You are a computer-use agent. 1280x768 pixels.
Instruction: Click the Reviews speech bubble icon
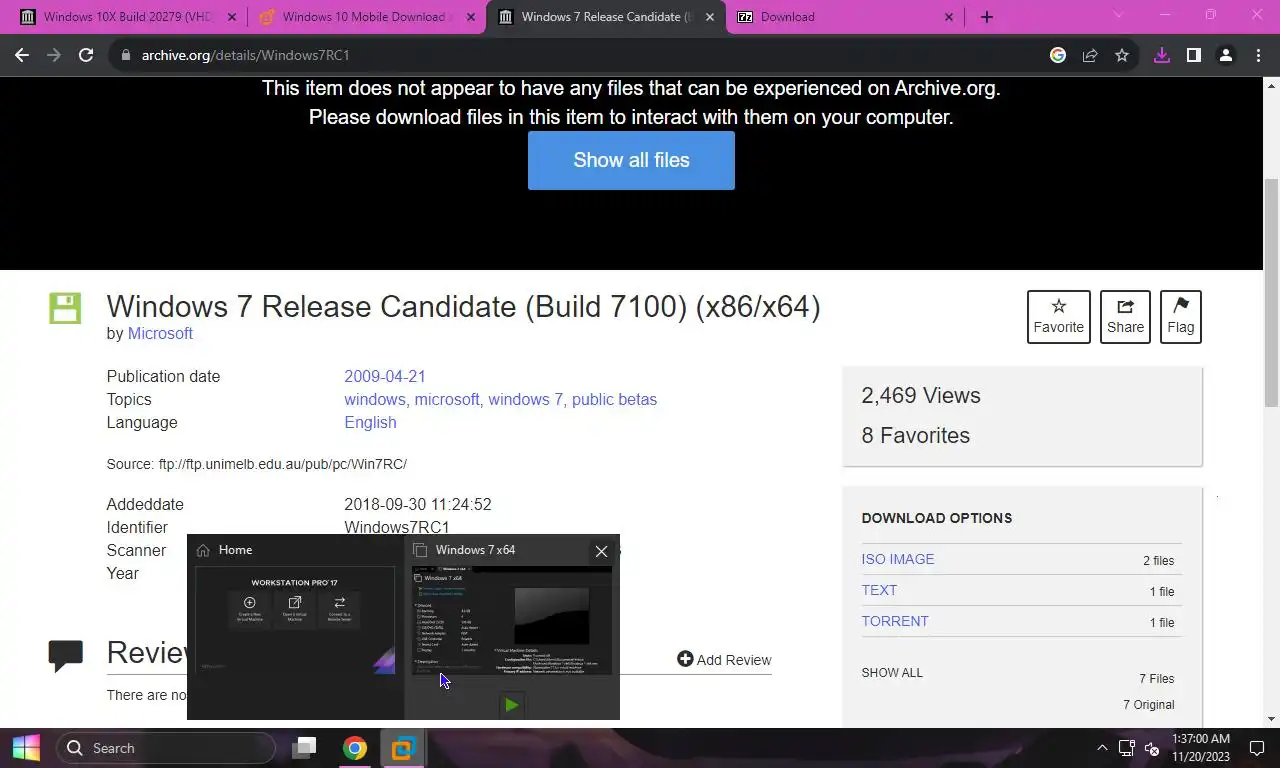point(66,655)
